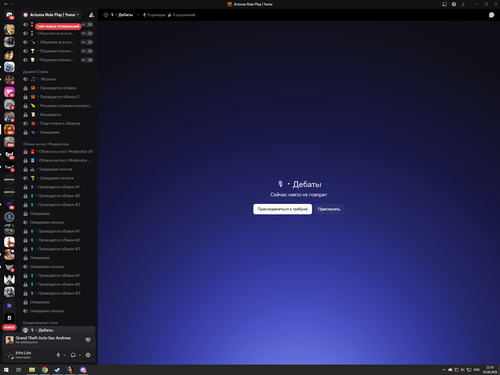500x375 pixels.
Task: Open the taskbar clock and date
Action: pos(490,370)
